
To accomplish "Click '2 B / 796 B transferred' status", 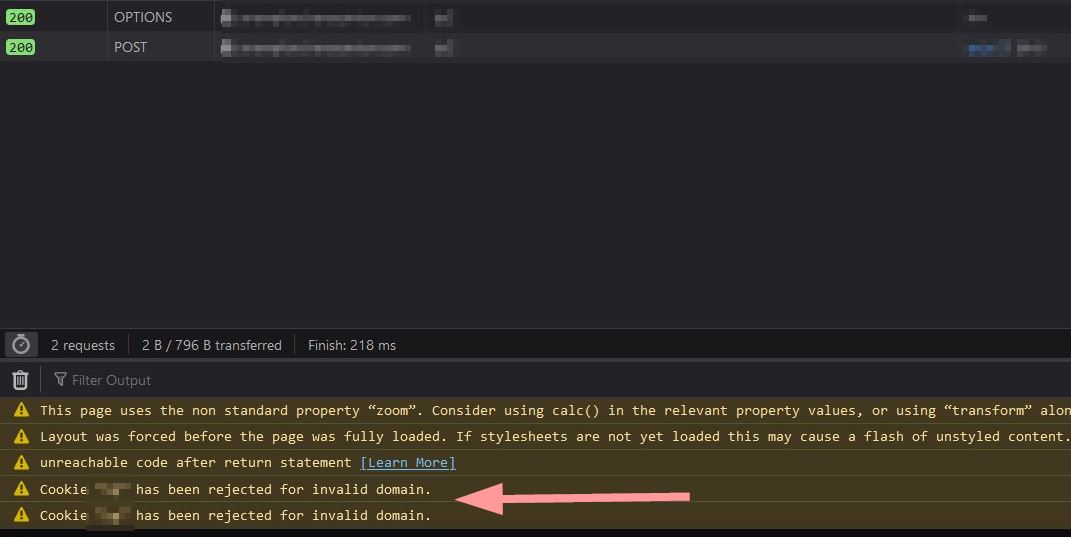I will tap(212, 345).
